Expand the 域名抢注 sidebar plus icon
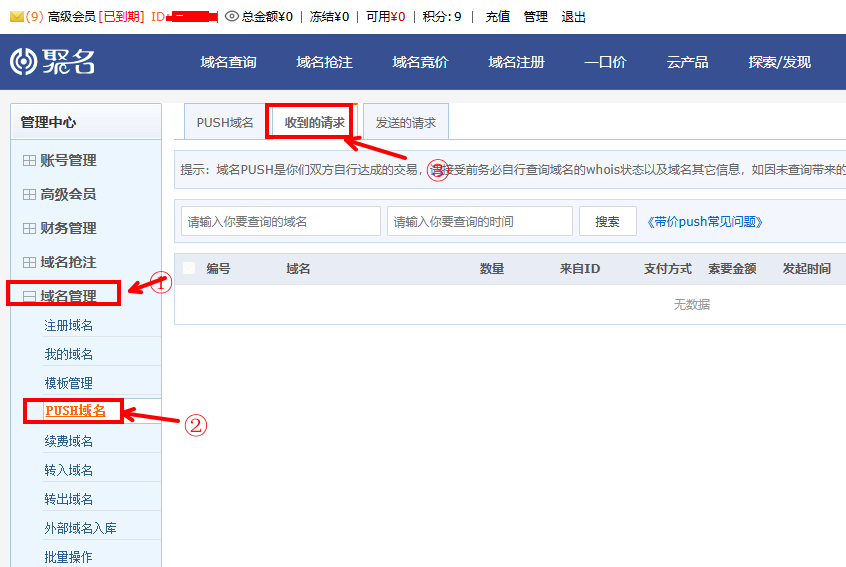The image size is (846, 567). click(x=29, y=262)
